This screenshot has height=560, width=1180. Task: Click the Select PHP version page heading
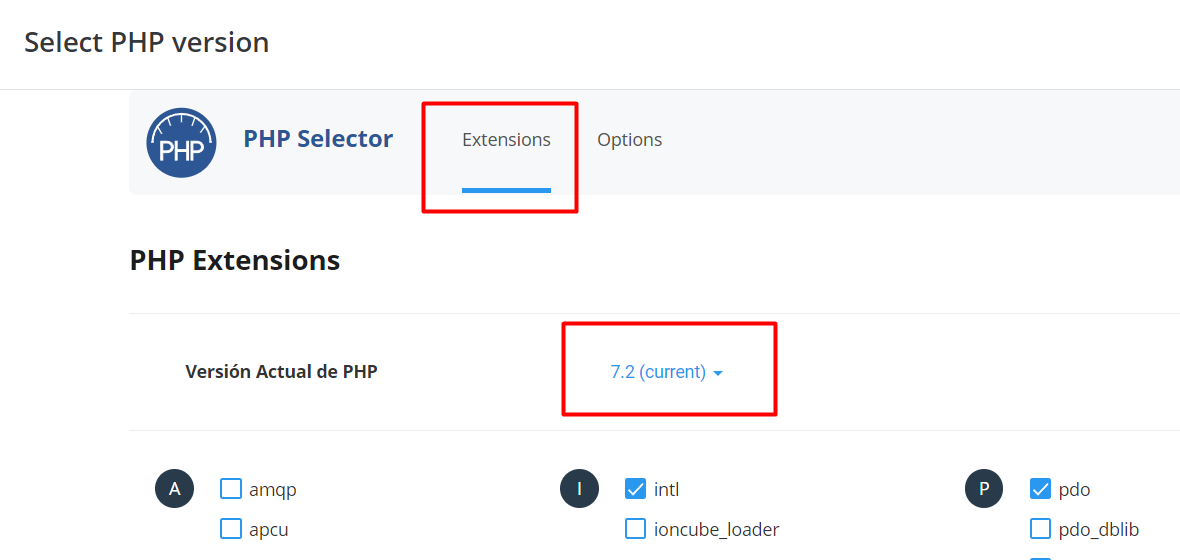[147, 42]
